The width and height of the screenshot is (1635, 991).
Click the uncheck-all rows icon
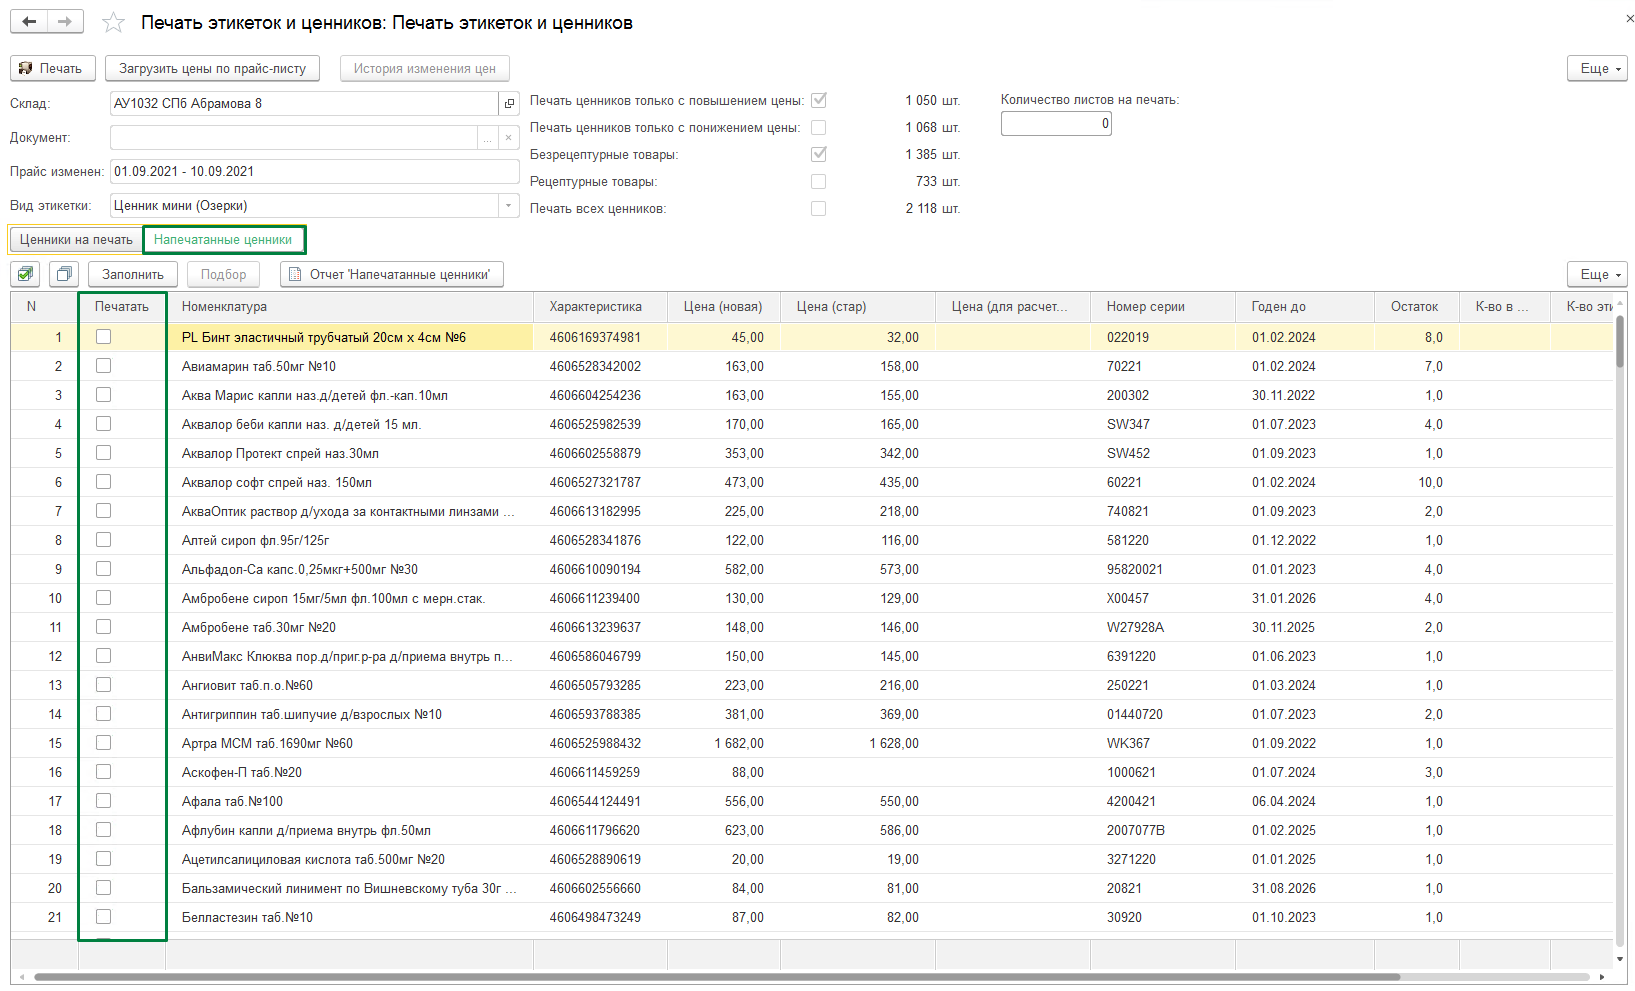coord(64,274)
